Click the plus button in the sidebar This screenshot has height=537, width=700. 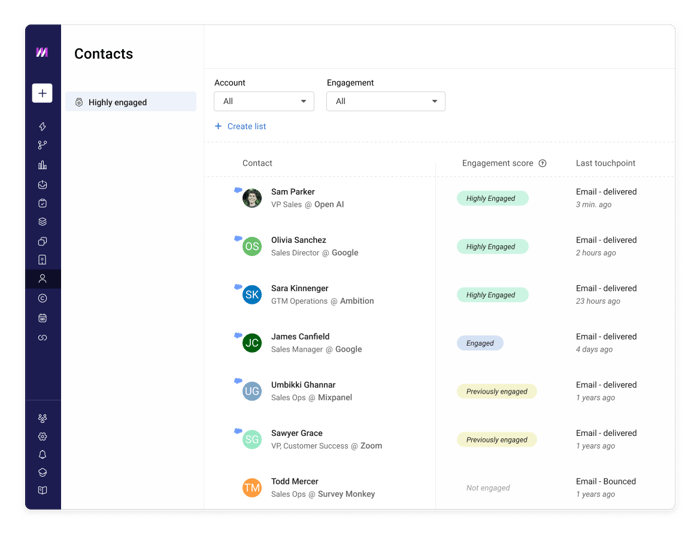click(42, 93)
